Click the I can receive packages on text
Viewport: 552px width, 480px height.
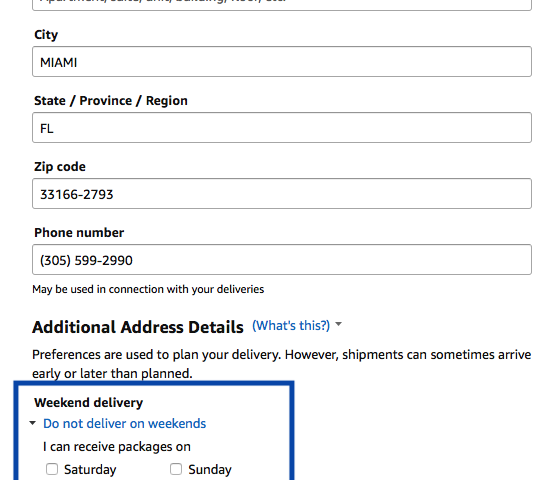click(x=117, y=447)
